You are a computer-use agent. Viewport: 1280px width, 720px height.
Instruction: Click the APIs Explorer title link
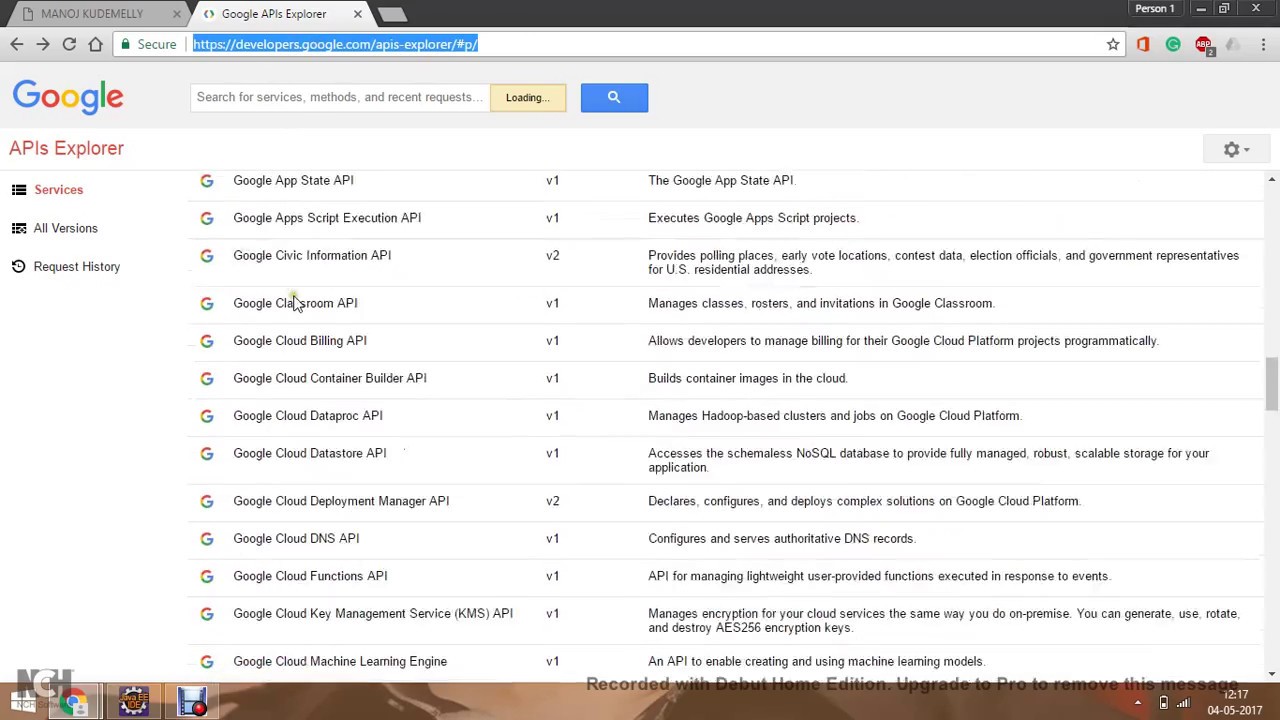click(x=66, y=148)
